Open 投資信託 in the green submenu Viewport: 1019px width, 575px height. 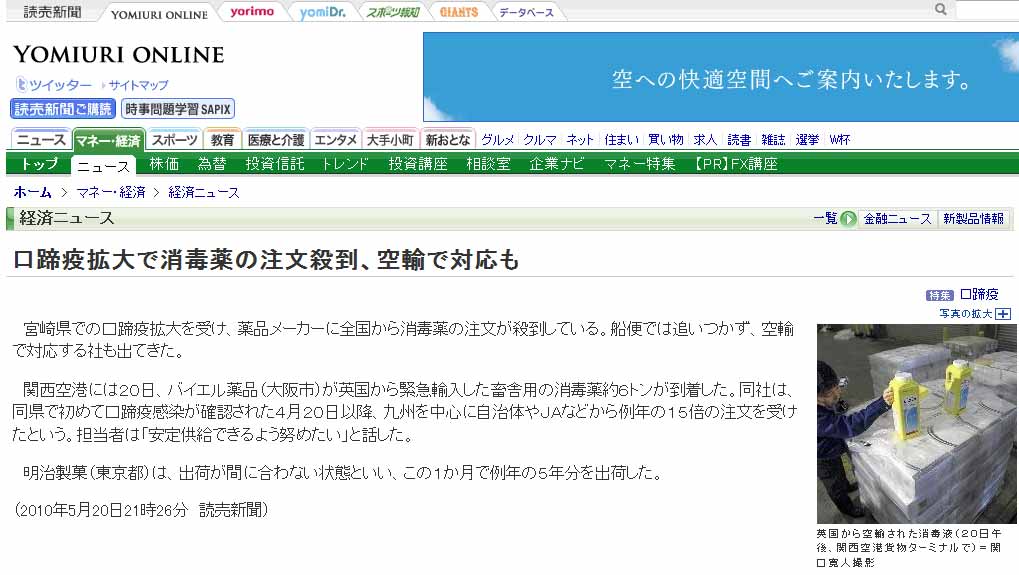point(275,164)
